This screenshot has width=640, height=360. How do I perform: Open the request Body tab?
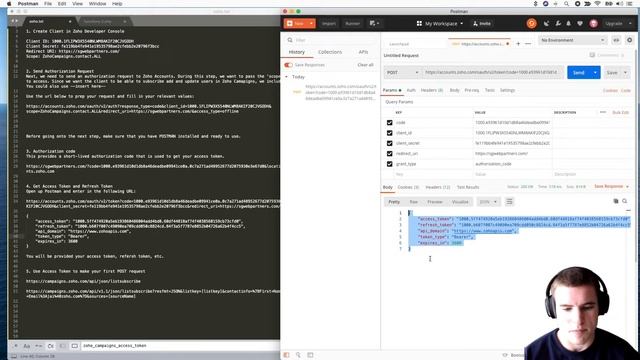[454, 90]
